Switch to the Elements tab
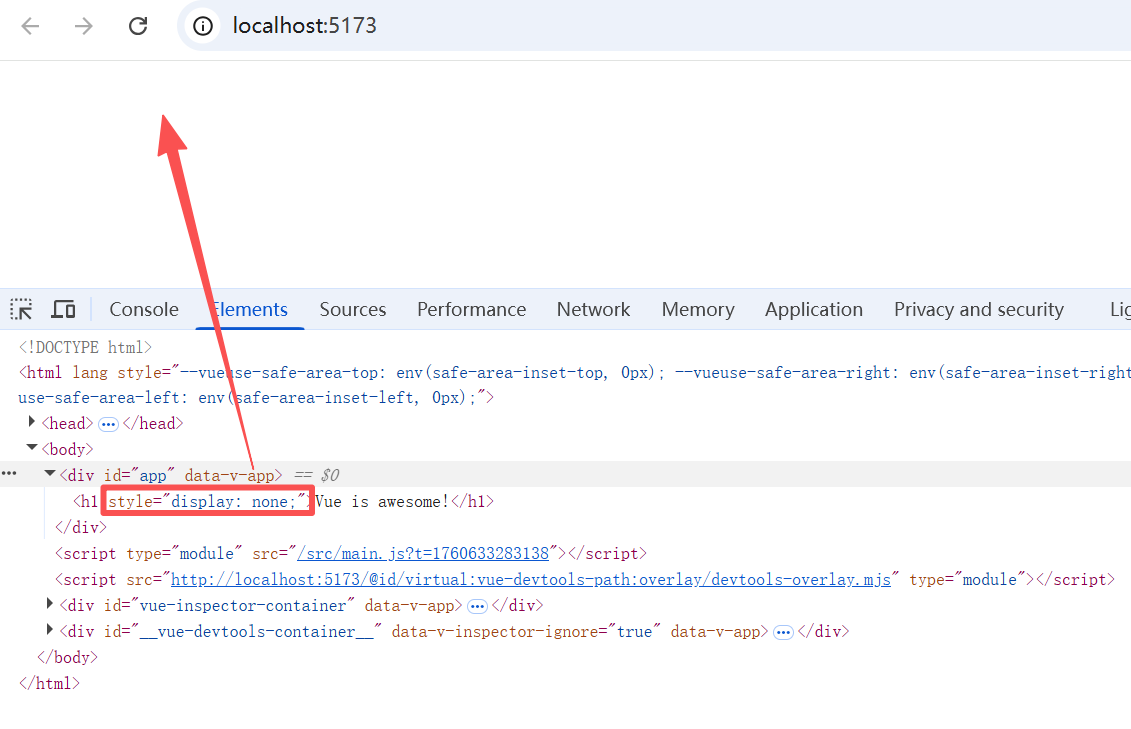The image size is (1131, 729). coord(250,309)
